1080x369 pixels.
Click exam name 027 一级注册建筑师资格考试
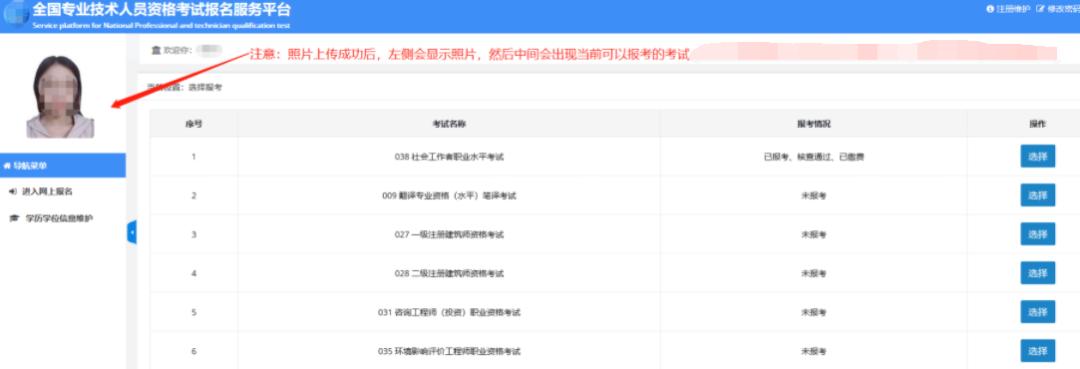tap(449, 235)
